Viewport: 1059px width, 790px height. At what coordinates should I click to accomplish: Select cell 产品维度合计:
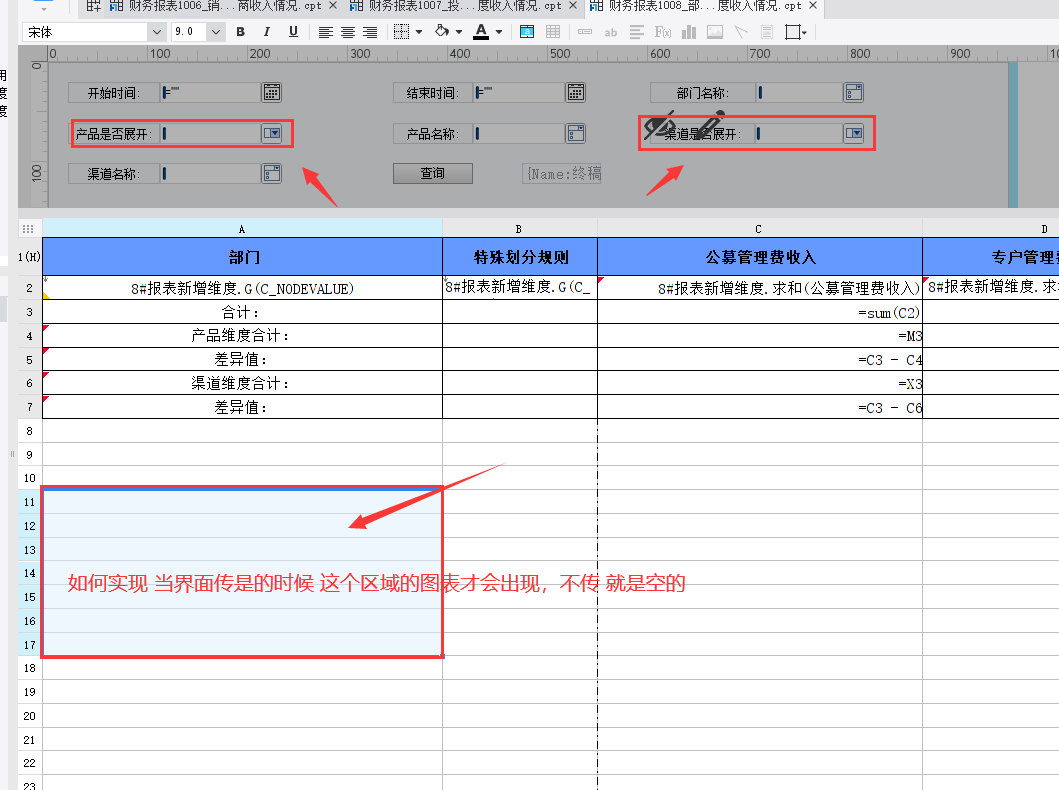(x=242, y=336)
